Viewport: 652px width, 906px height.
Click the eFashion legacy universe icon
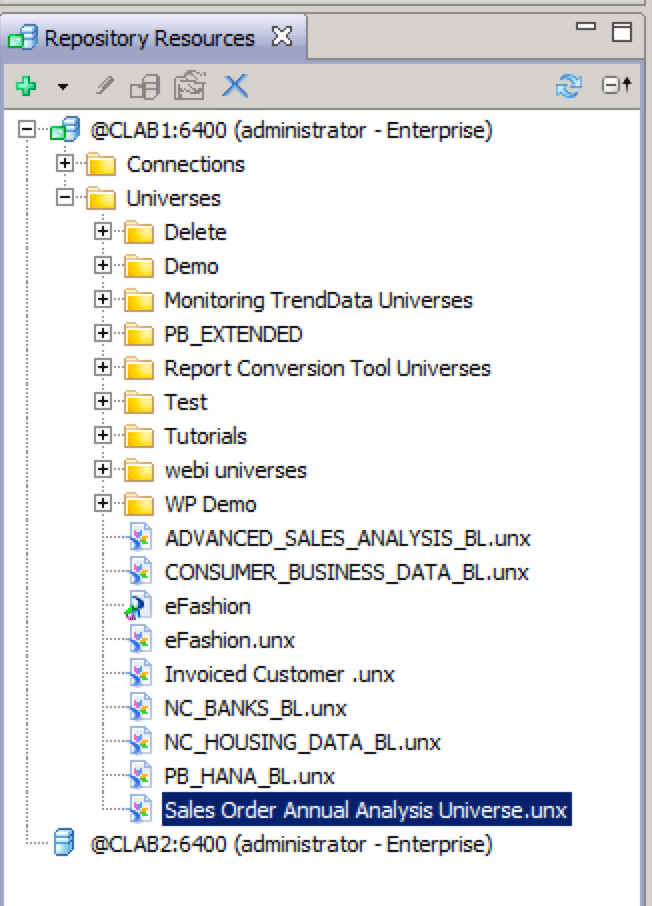pos(139,606)
